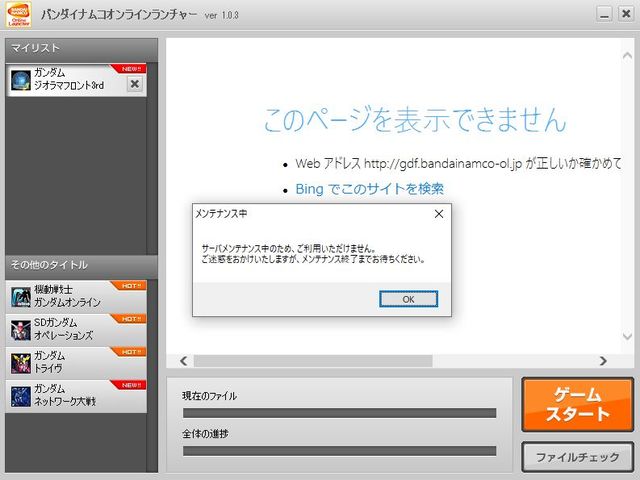This screenshot has width=640, height=480.
Task: Click the ゲームスタート button
Action: (x=578, y=404)
